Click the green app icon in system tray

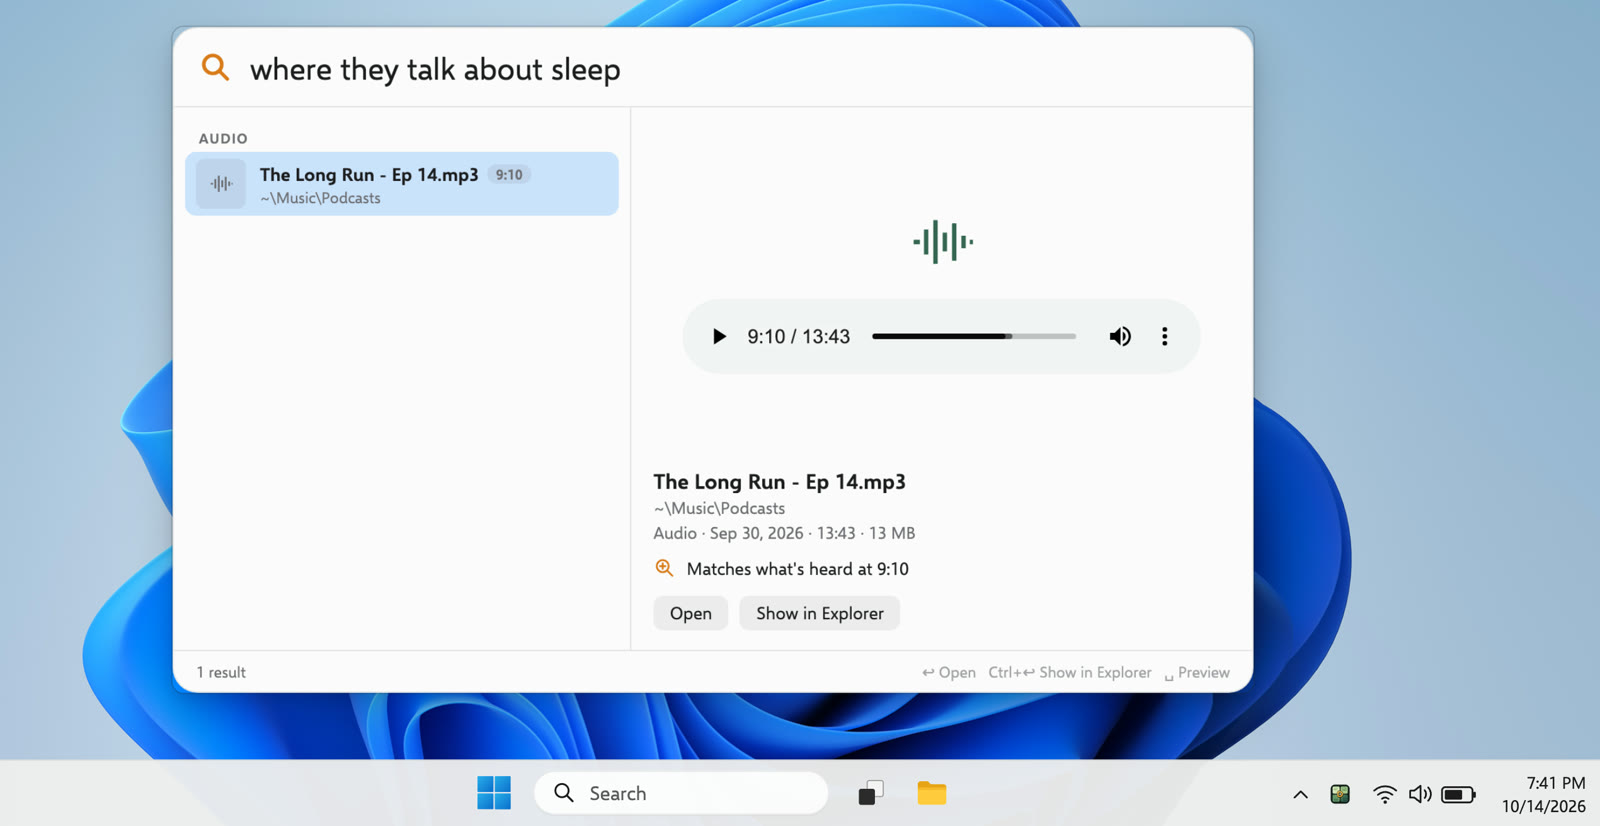1341,795
